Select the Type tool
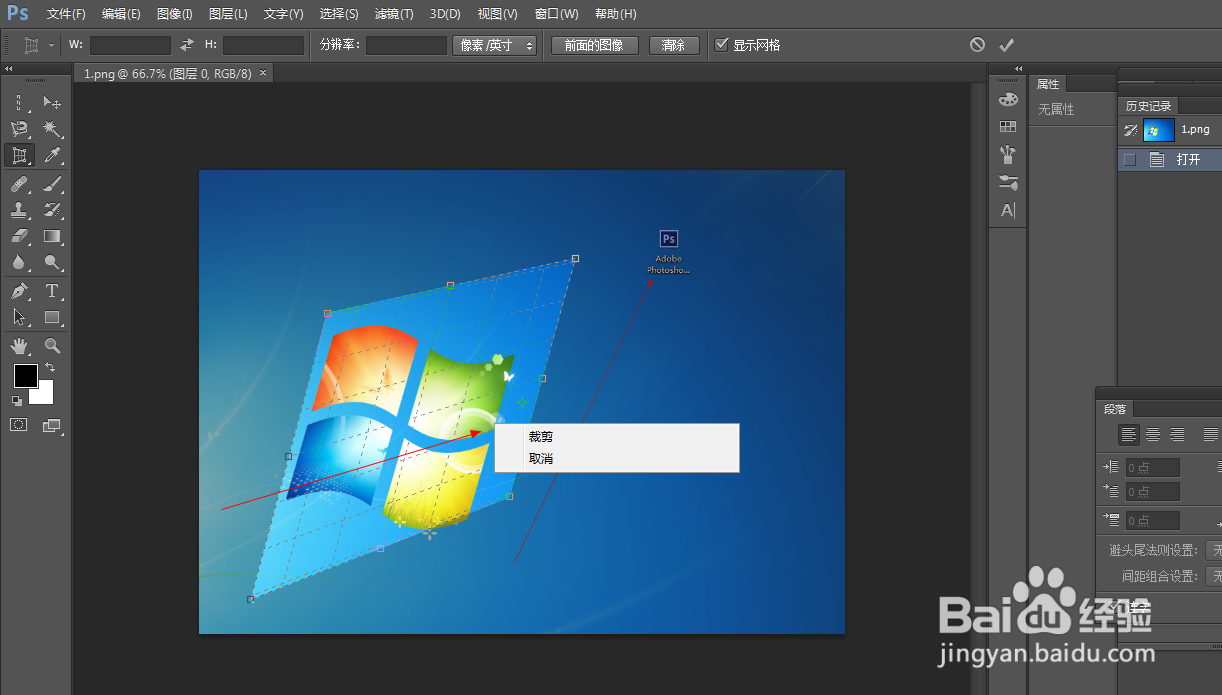 point(52,291)
